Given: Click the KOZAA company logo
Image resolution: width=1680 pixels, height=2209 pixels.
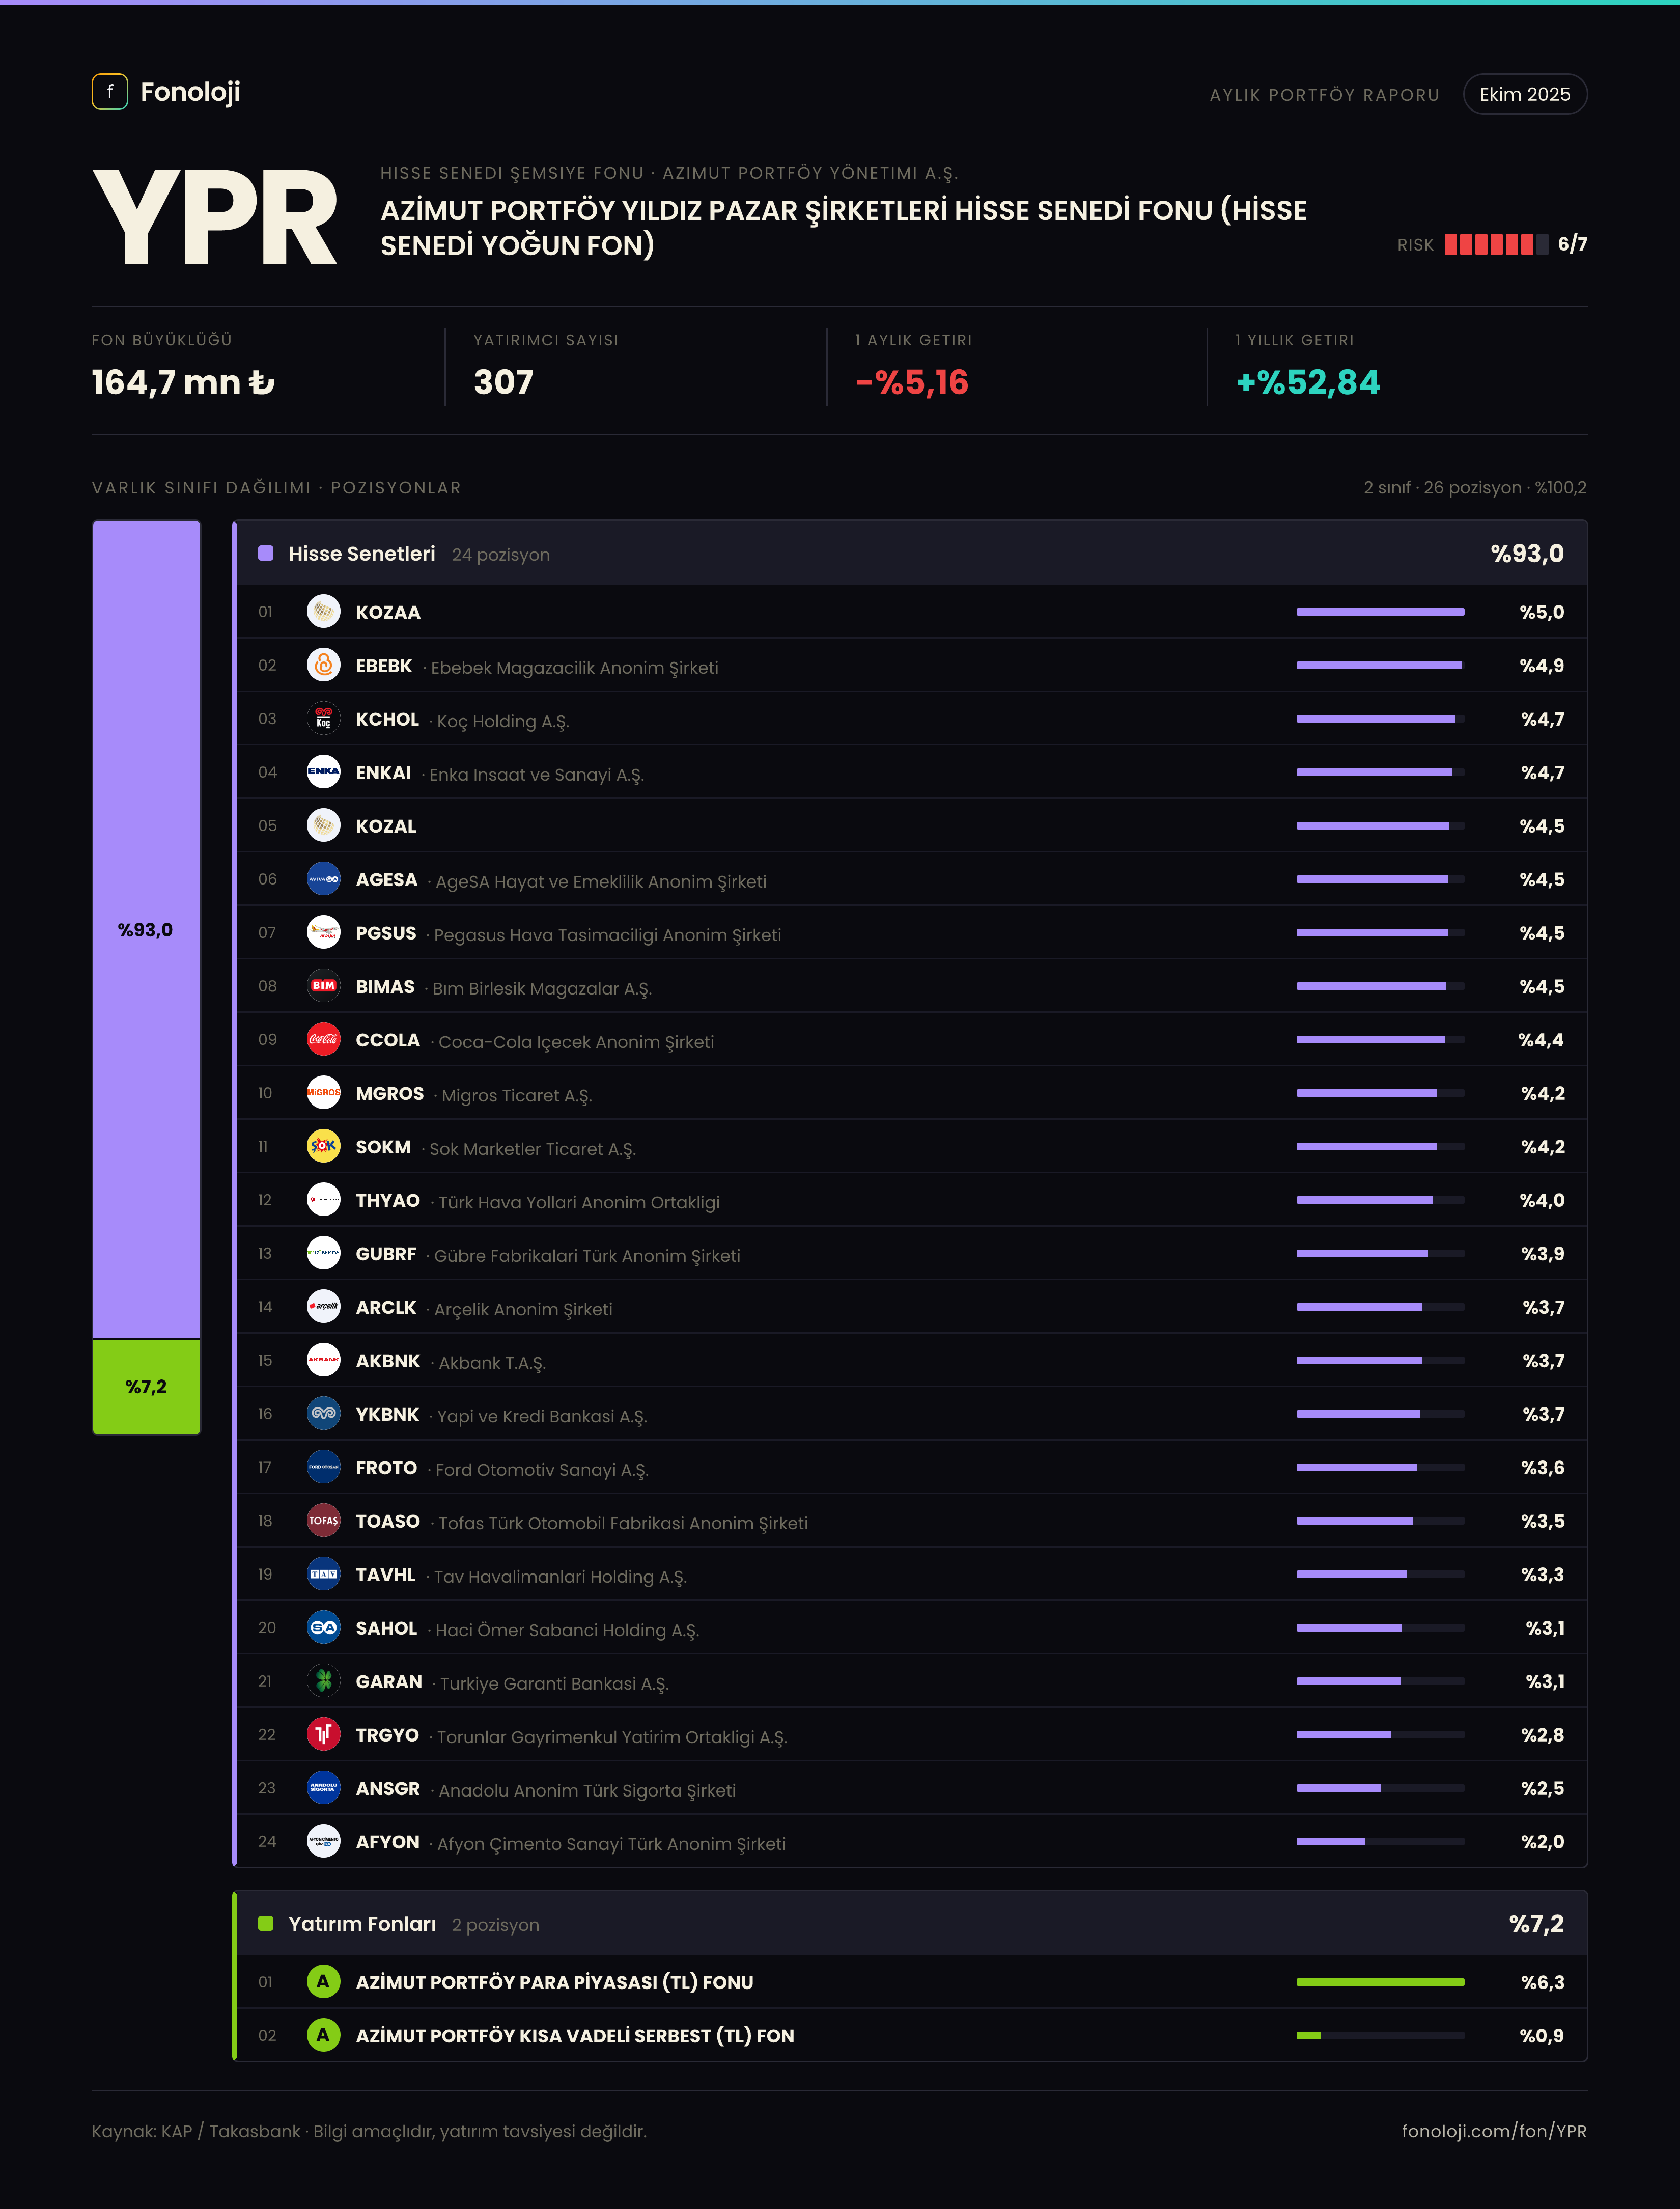Looking at the screenshot, I should click(x=323, y=612).
